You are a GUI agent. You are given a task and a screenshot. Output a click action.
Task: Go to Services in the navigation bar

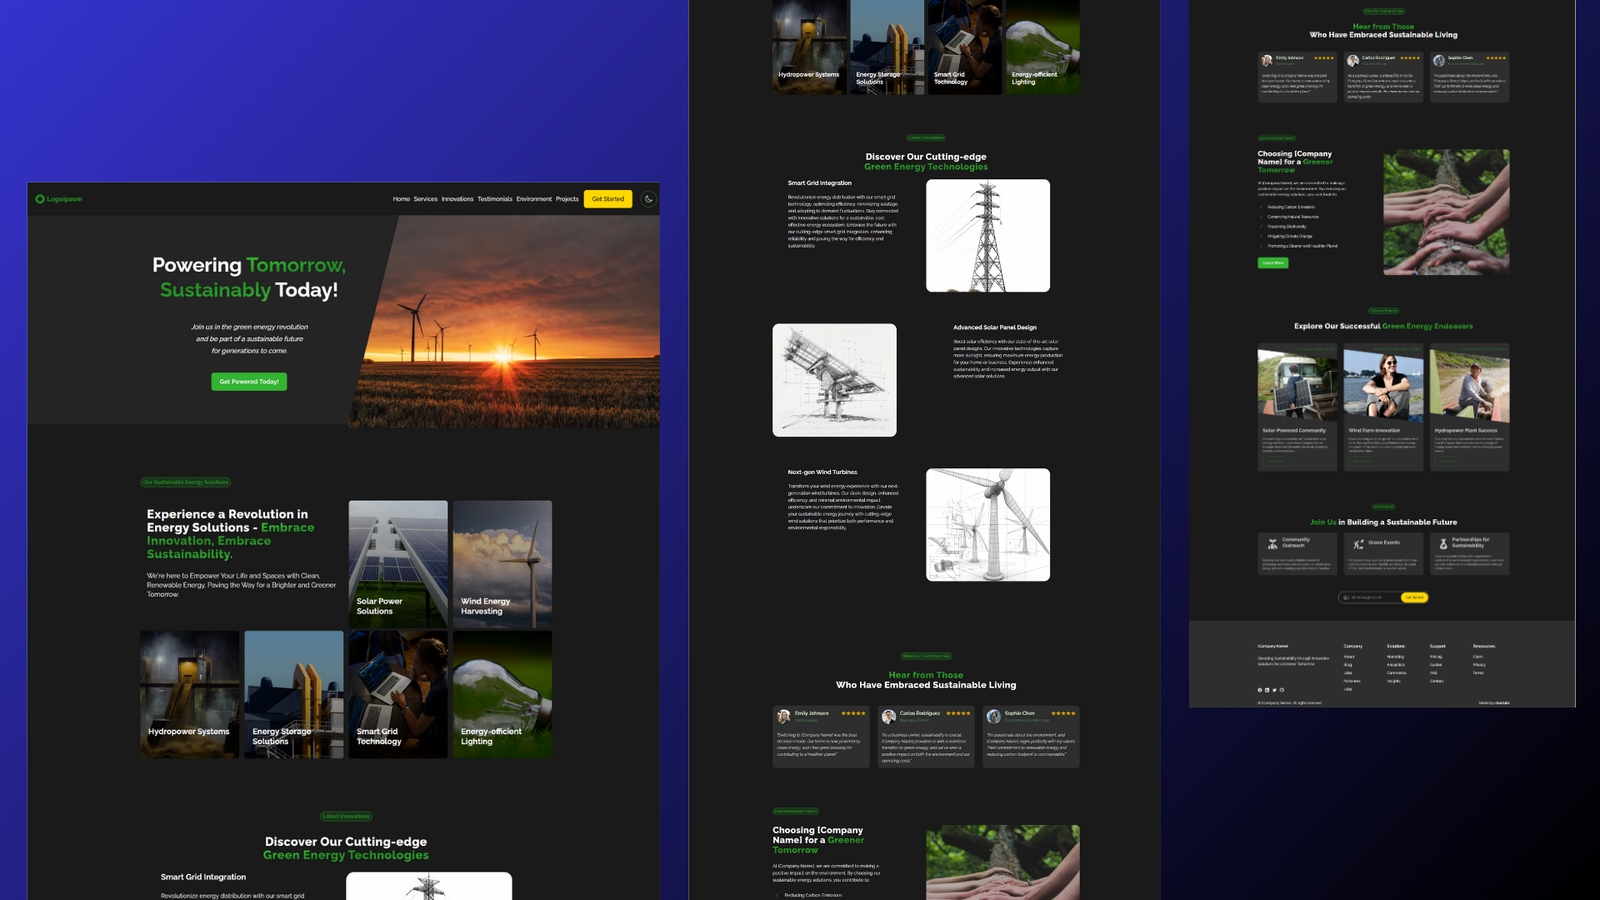[x=425, y=199]
